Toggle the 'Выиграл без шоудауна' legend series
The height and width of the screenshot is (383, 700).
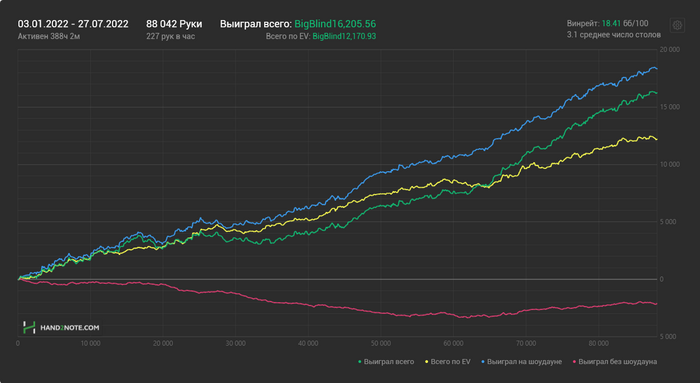[x=615, y=362]
